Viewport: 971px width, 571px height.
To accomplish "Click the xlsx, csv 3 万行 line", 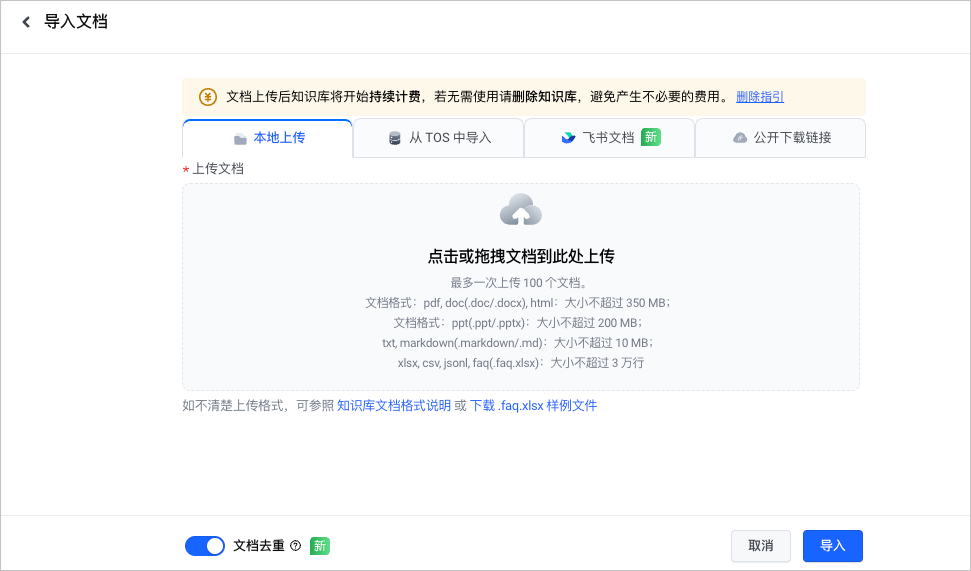I will (521, 363).
